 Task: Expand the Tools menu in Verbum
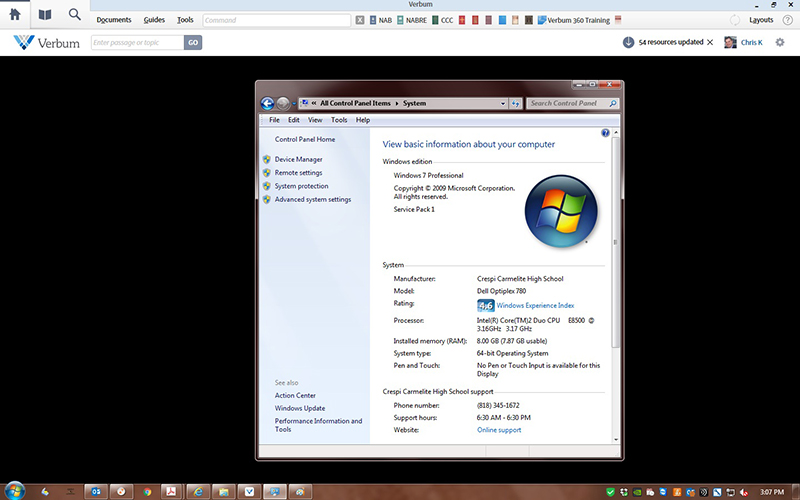[x=185, y=20]
